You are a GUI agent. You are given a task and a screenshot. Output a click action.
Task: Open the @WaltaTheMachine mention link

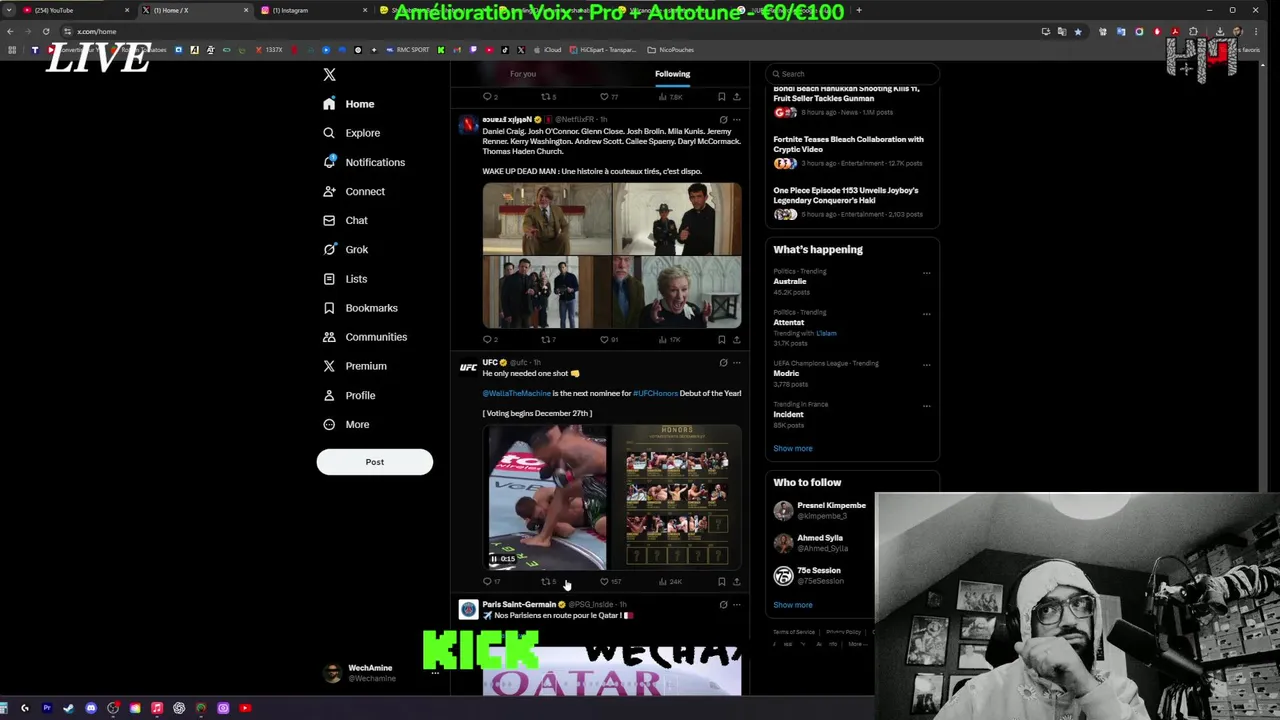(516, 393)
